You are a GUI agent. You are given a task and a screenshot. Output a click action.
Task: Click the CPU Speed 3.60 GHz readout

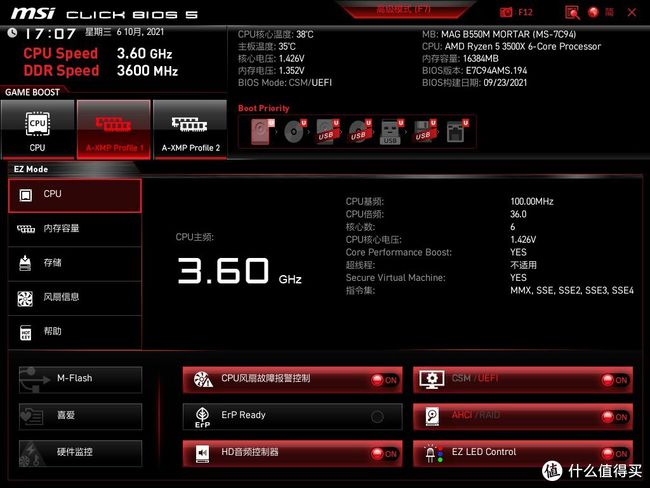[98, 53]
